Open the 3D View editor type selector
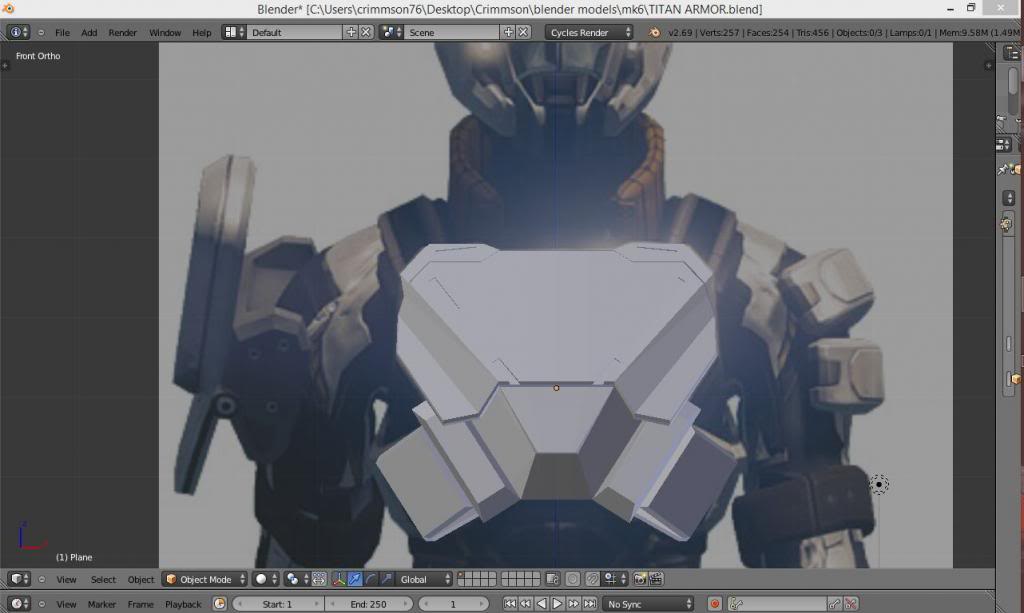The height and width of the screenshot is (613, 1024). click(x=19, y=579)
